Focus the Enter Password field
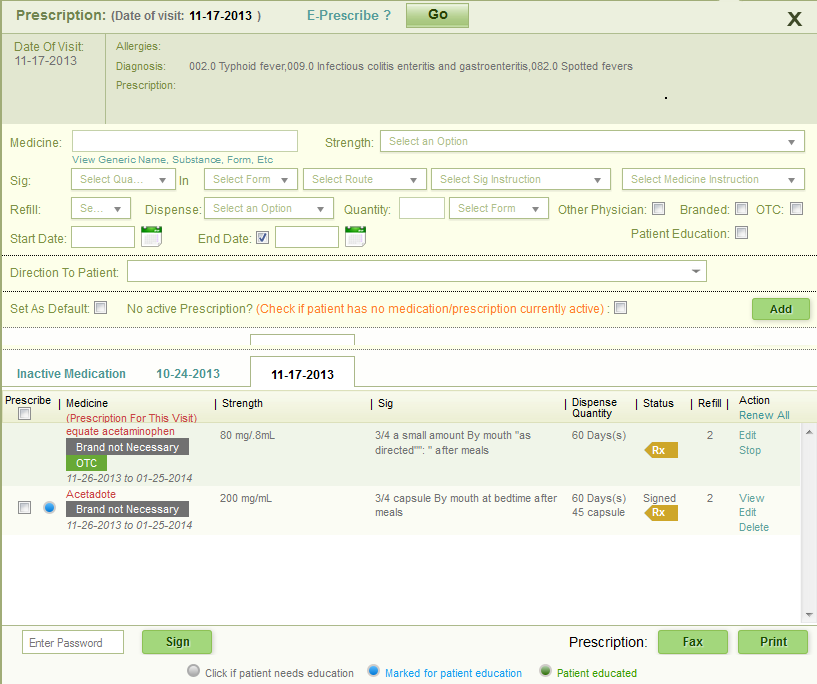This screenshot has width=817, height=684. (73, 642)
